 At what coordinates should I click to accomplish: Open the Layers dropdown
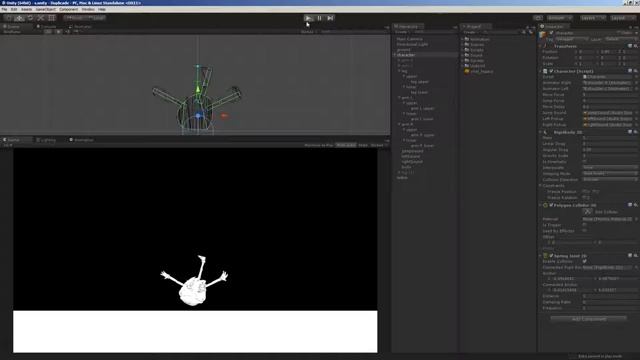pyautogui.click(x=592, y=18)
